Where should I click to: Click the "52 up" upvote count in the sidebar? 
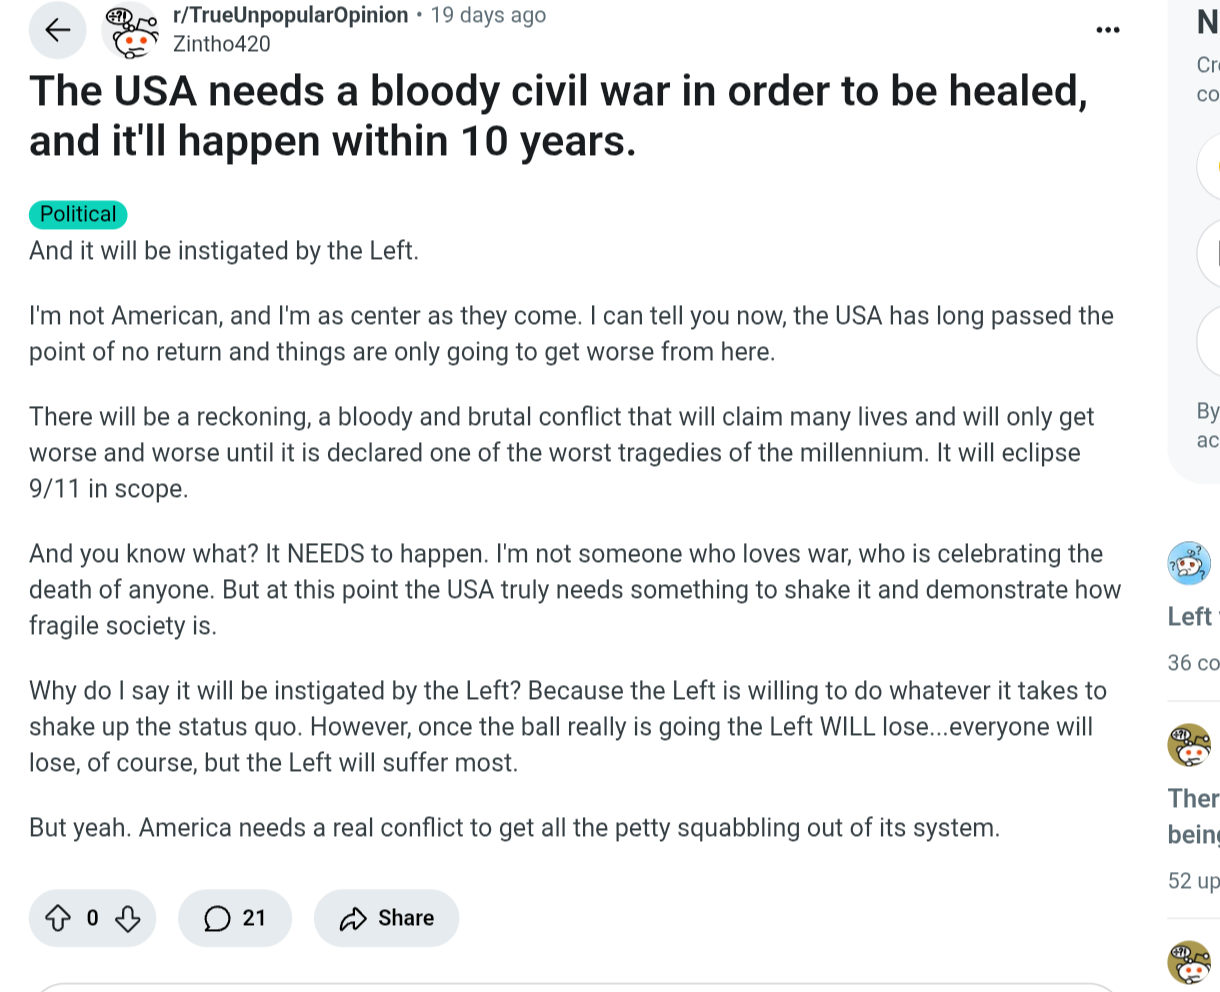[1193, 881]
